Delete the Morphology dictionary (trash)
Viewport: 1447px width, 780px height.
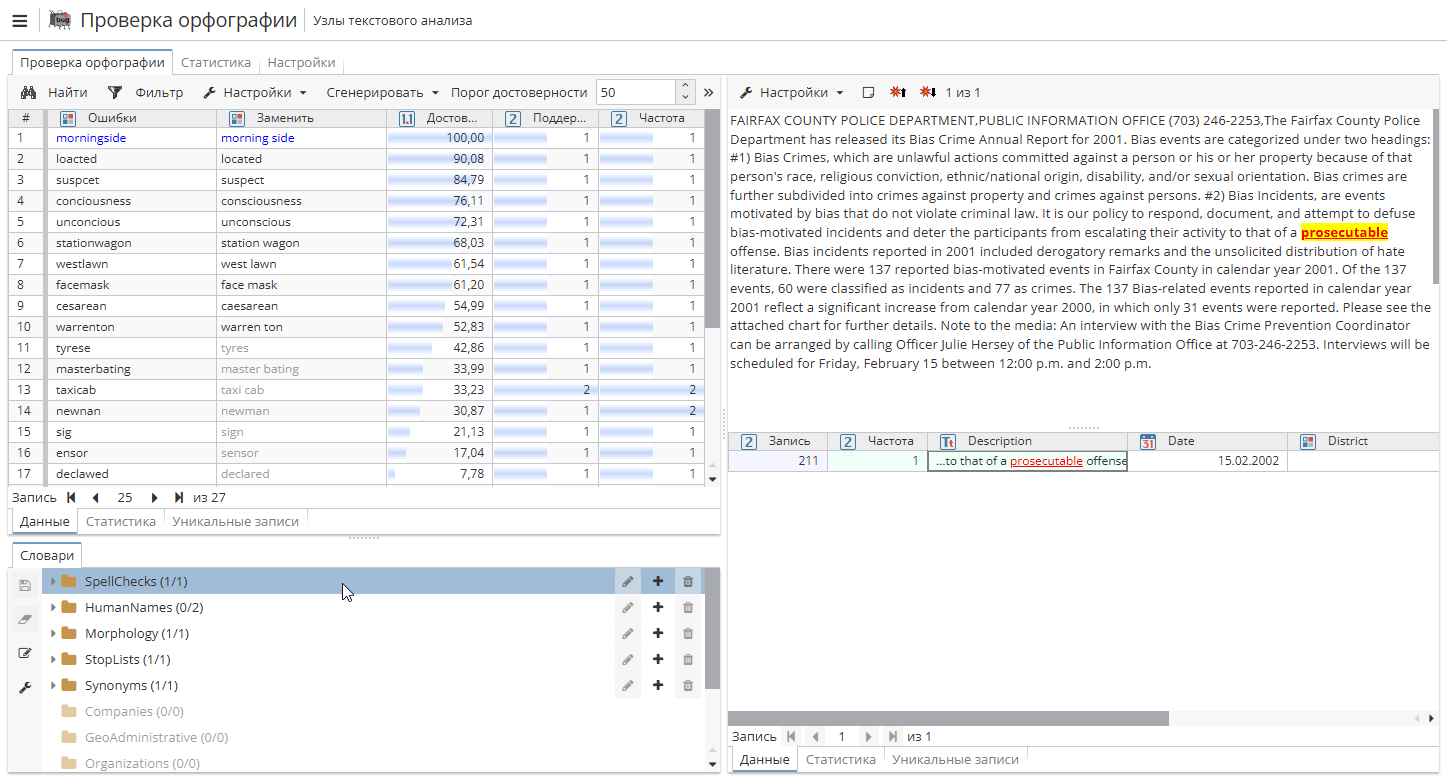click(688, 633)
